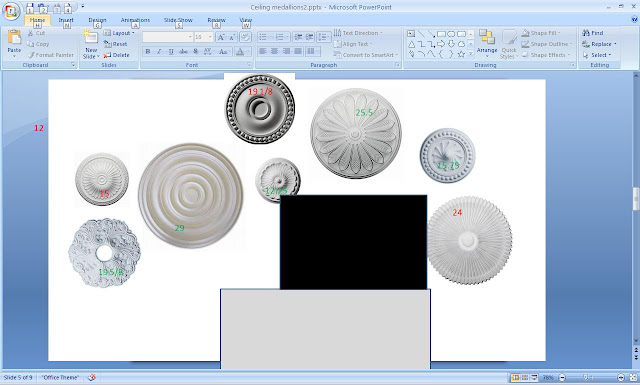
Task: Click the zoom slider handle
Action: pos(586,378)
